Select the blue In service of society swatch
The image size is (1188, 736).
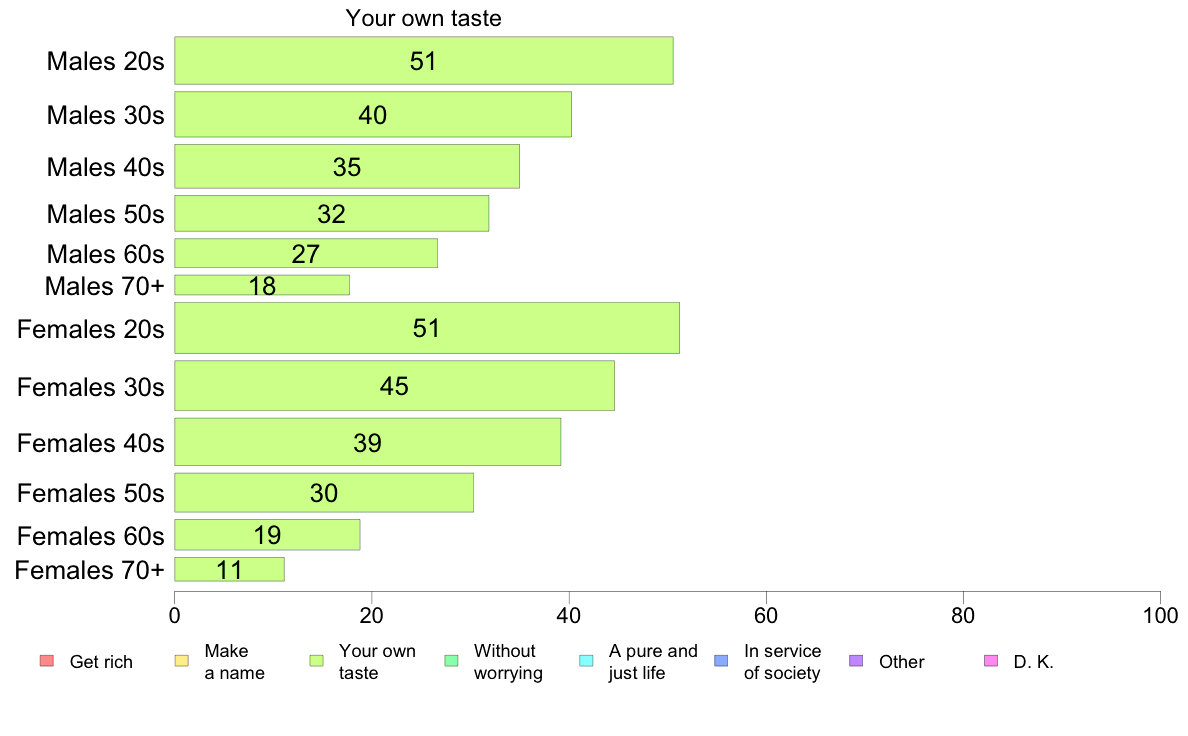coord(721,661)
